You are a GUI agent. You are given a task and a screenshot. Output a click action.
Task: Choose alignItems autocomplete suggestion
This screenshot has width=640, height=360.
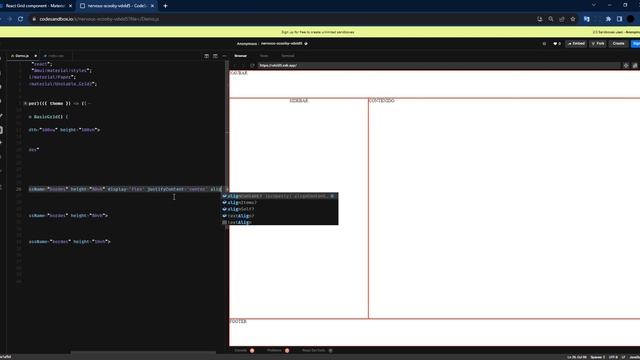[280, 202]
